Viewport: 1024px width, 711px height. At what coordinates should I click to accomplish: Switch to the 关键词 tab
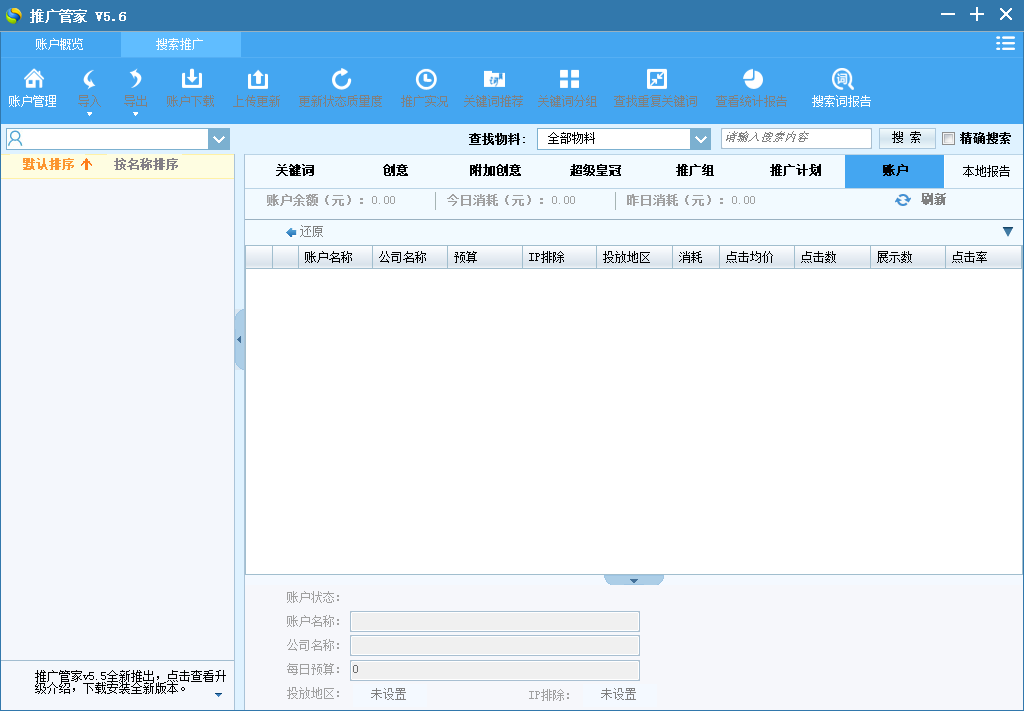295,171
